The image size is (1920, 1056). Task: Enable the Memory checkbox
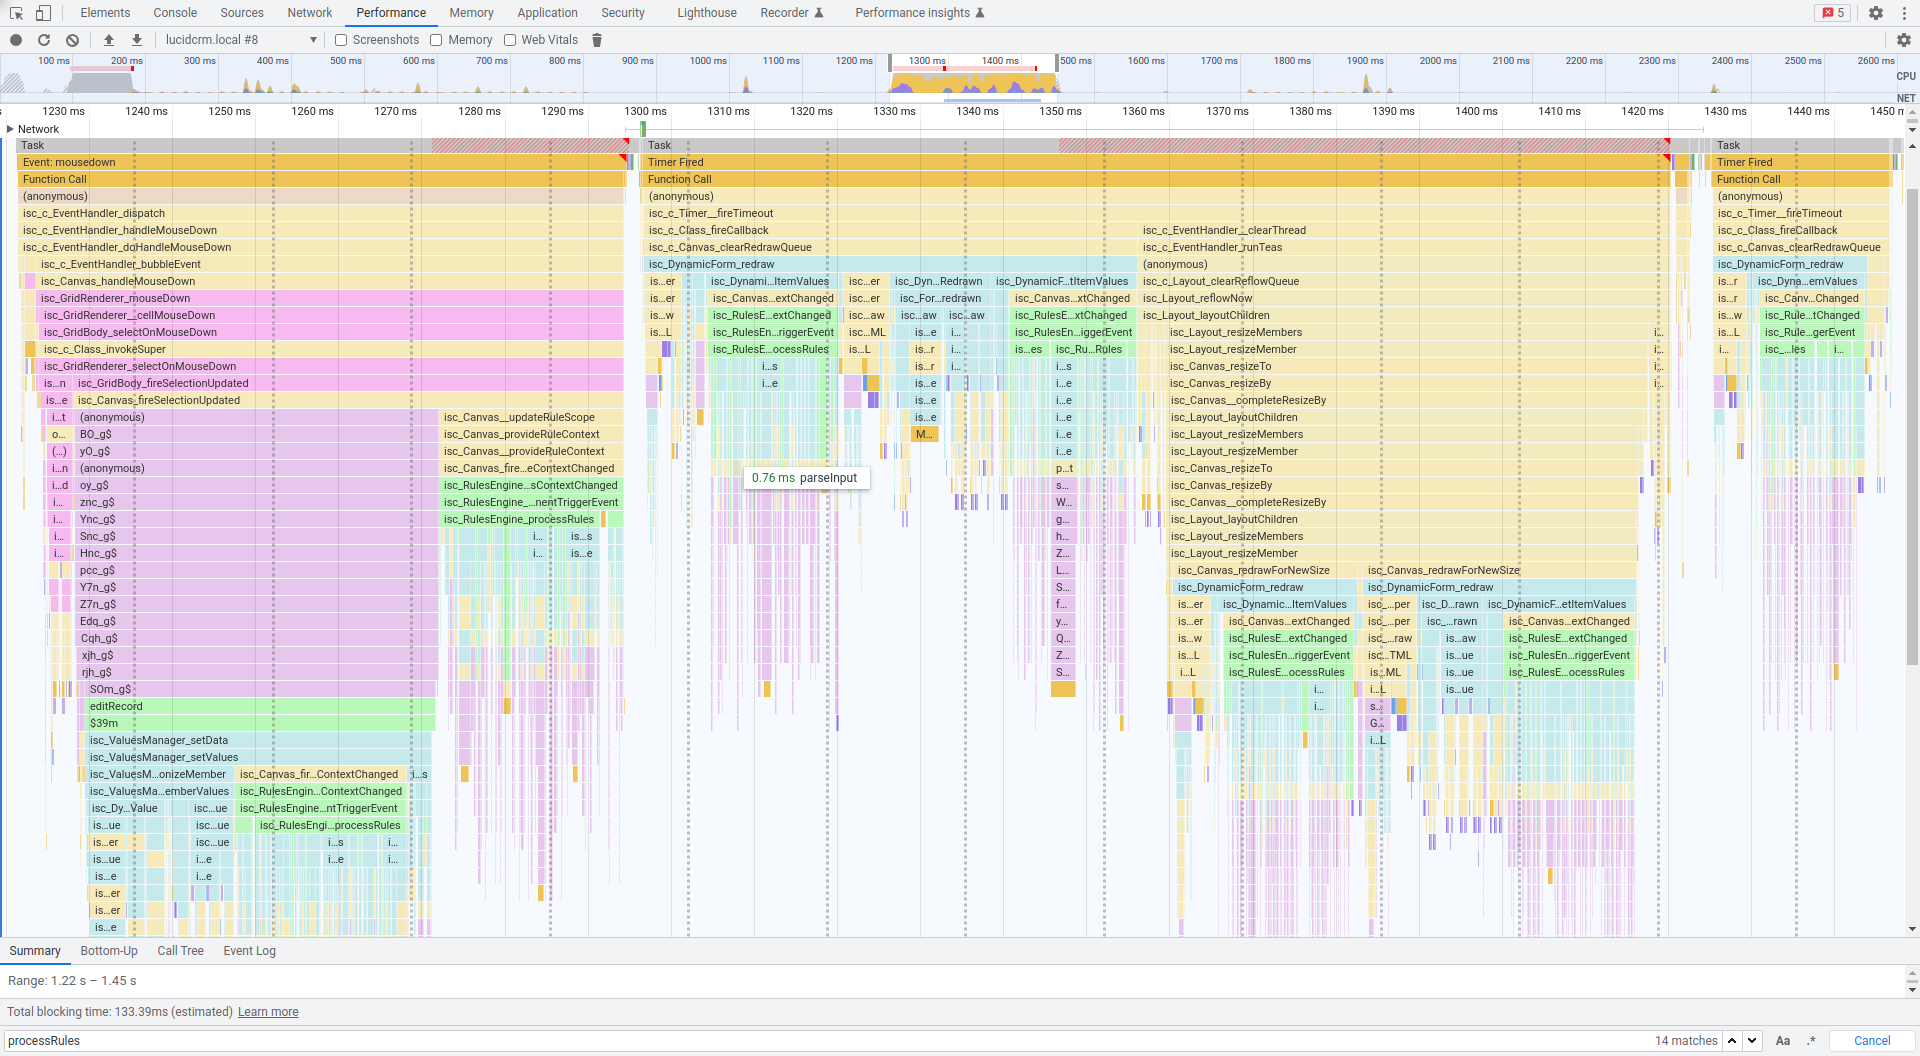click(436, 40)
